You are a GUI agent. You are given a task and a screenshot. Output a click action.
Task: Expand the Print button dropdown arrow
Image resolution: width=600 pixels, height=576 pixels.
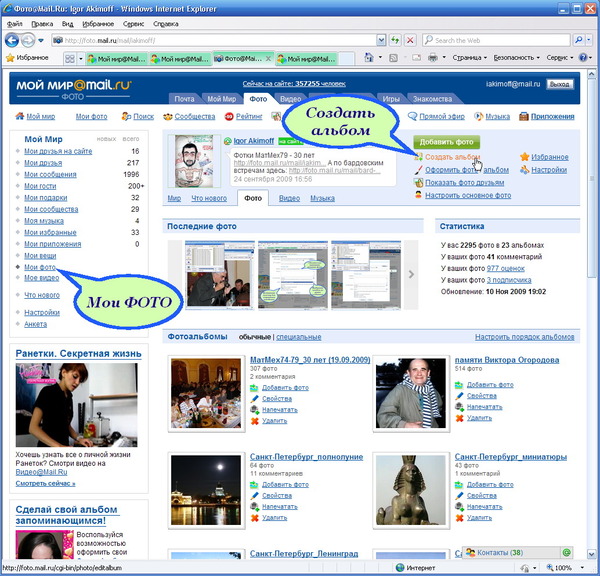pos(444,58)
